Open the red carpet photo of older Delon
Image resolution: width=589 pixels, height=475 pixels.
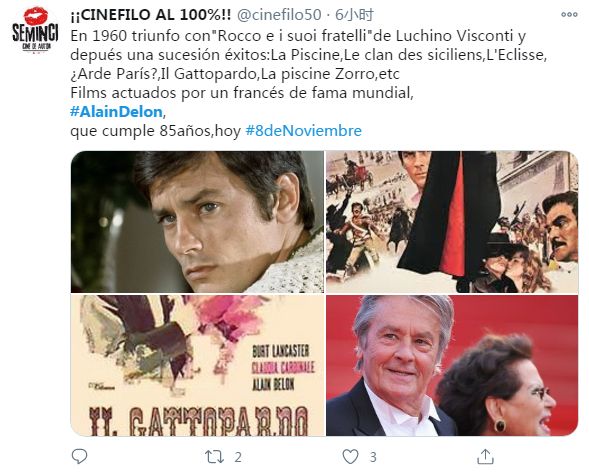coord(452,365)
